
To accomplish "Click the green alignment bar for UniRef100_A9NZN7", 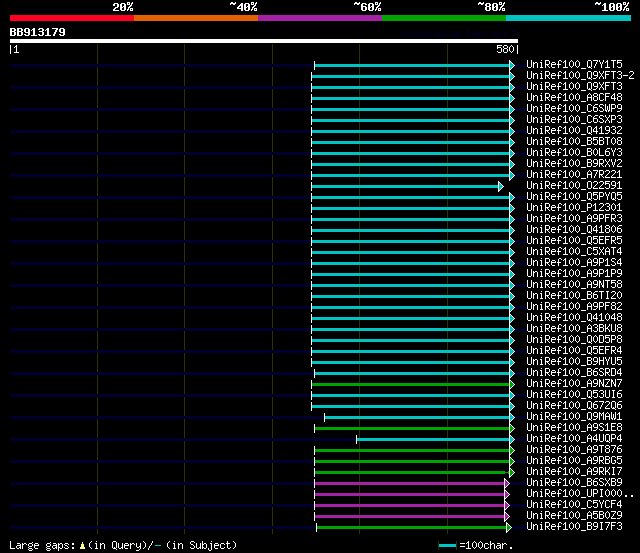I will click(x=411, y=384).
